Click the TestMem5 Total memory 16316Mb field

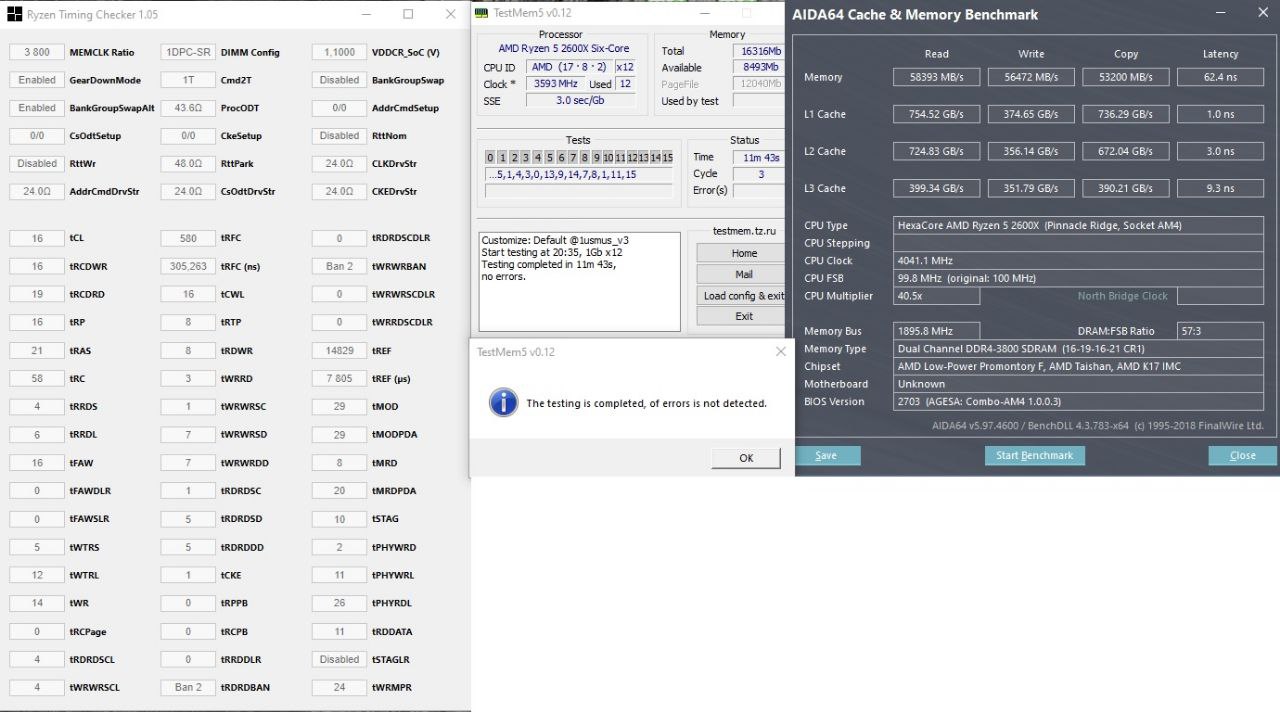tap(758, 51)
